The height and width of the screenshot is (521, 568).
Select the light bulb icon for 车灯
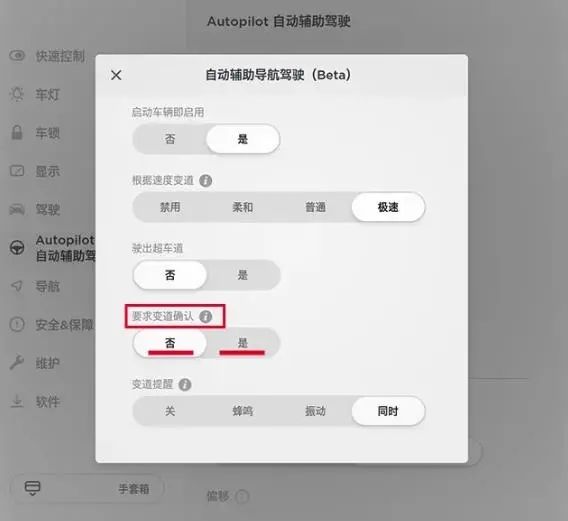click(17, 94)
